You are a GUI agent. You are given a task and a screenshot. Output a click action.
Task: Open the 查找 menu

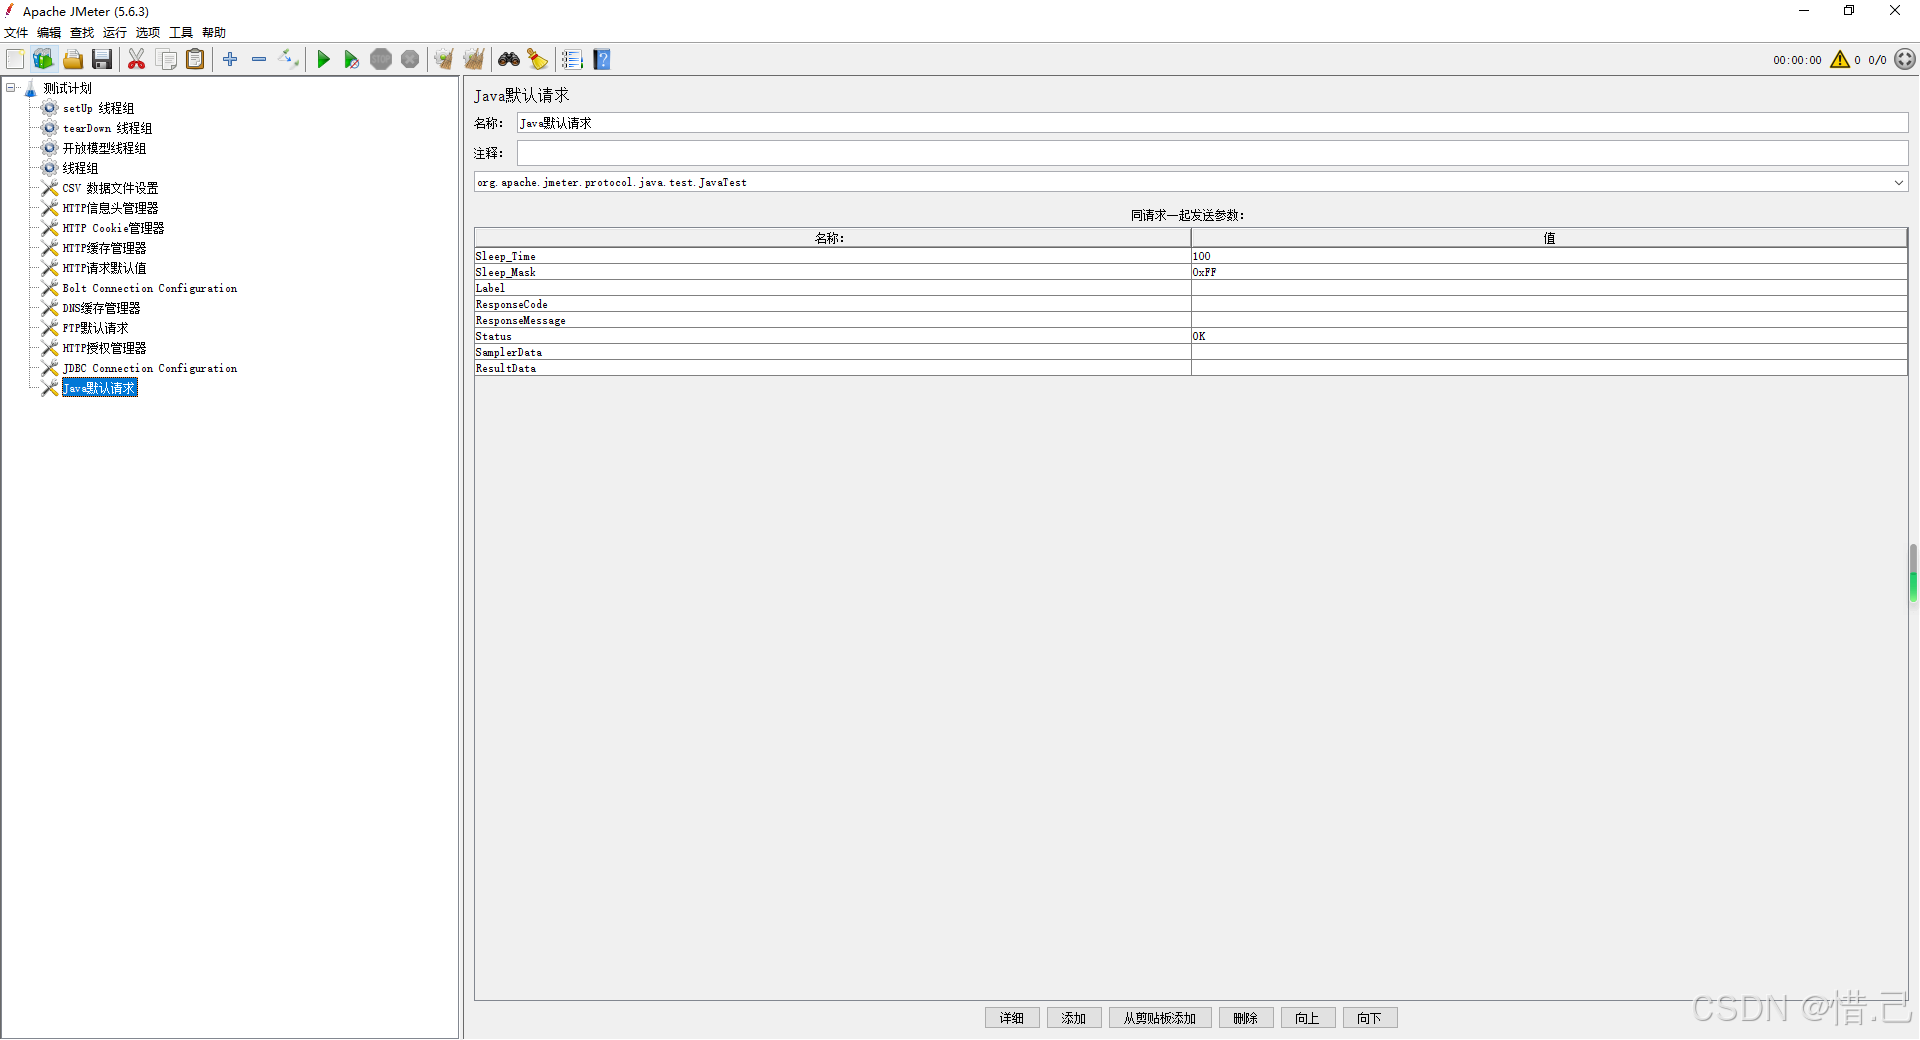pos(82,33)
